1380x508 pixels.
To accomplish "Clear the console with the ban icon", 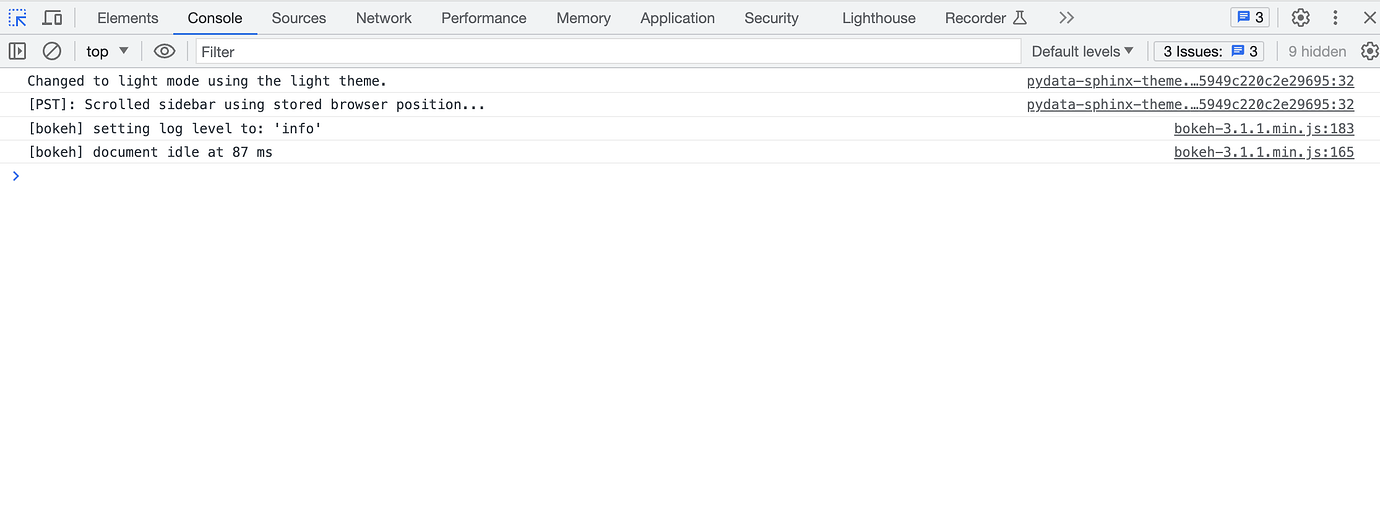I will pos(52,51).
